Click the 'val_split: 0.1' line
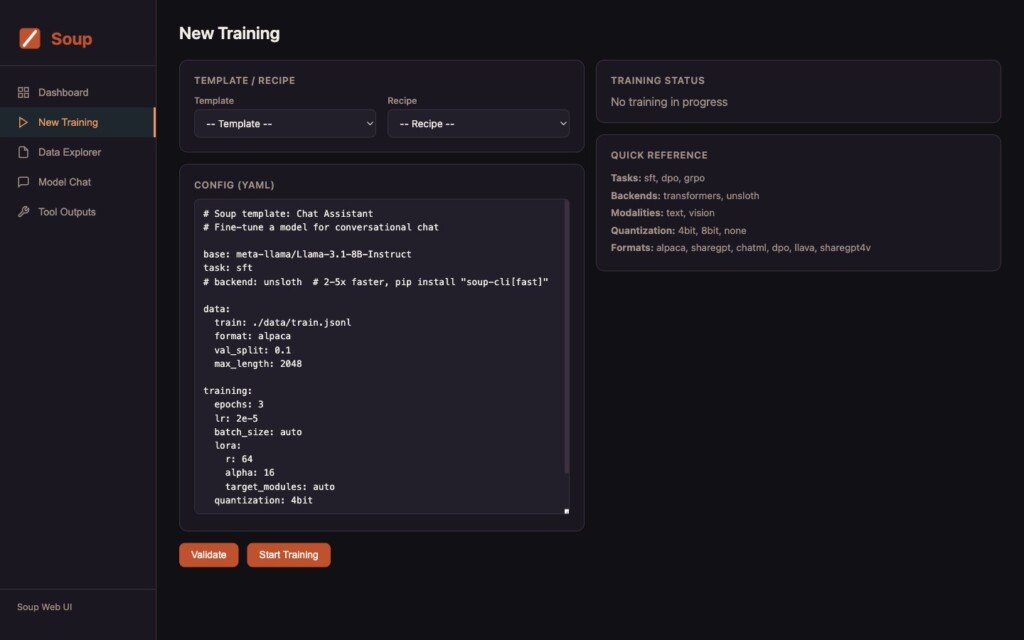1024x640 pixels. (252, 350)
